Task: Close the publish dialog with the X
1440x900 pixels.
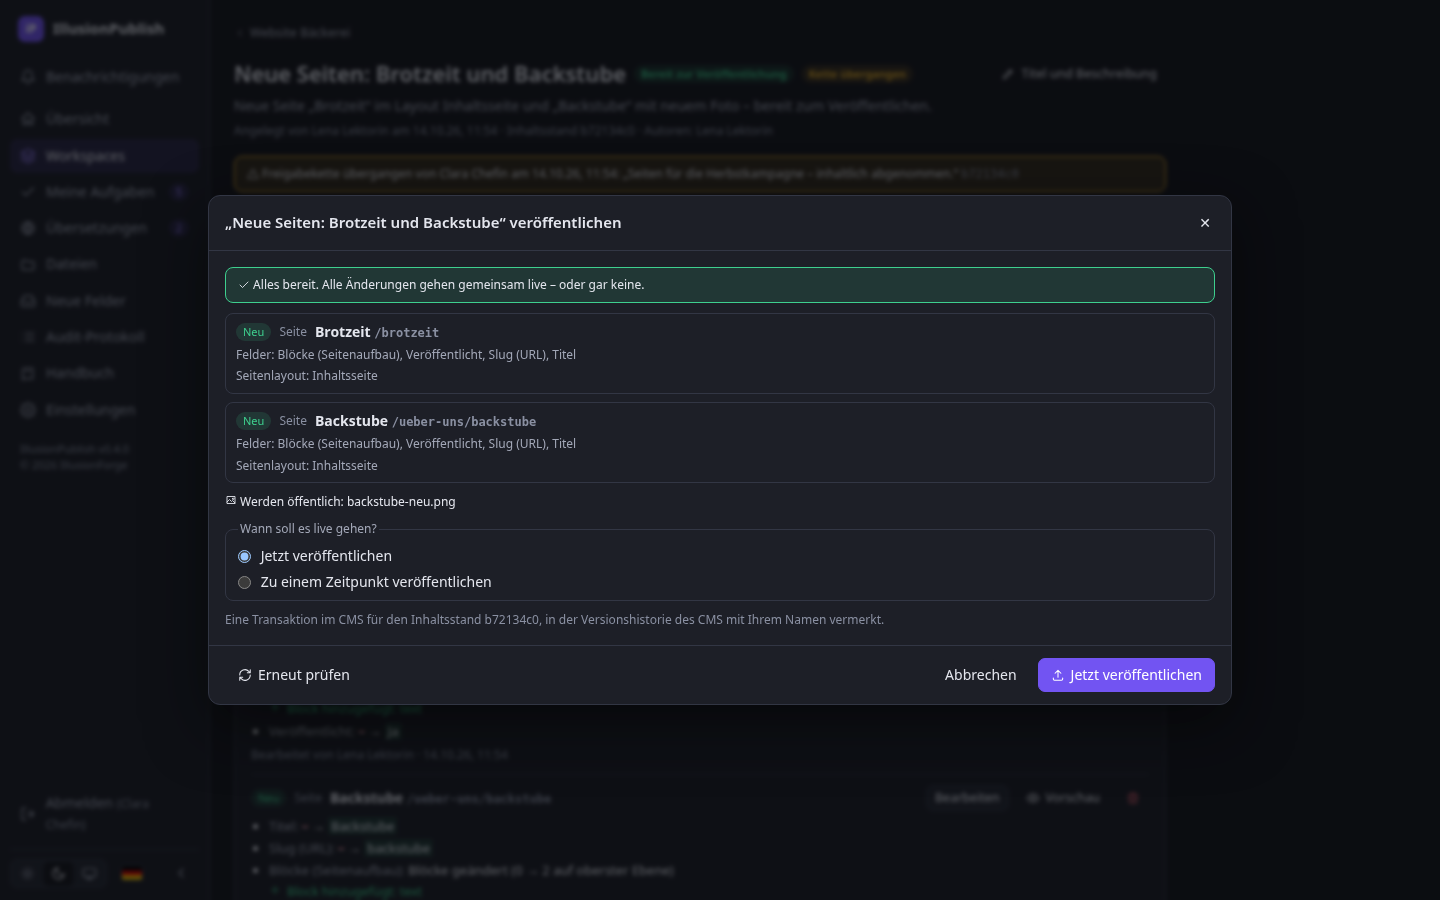Action: (1205, 223)
